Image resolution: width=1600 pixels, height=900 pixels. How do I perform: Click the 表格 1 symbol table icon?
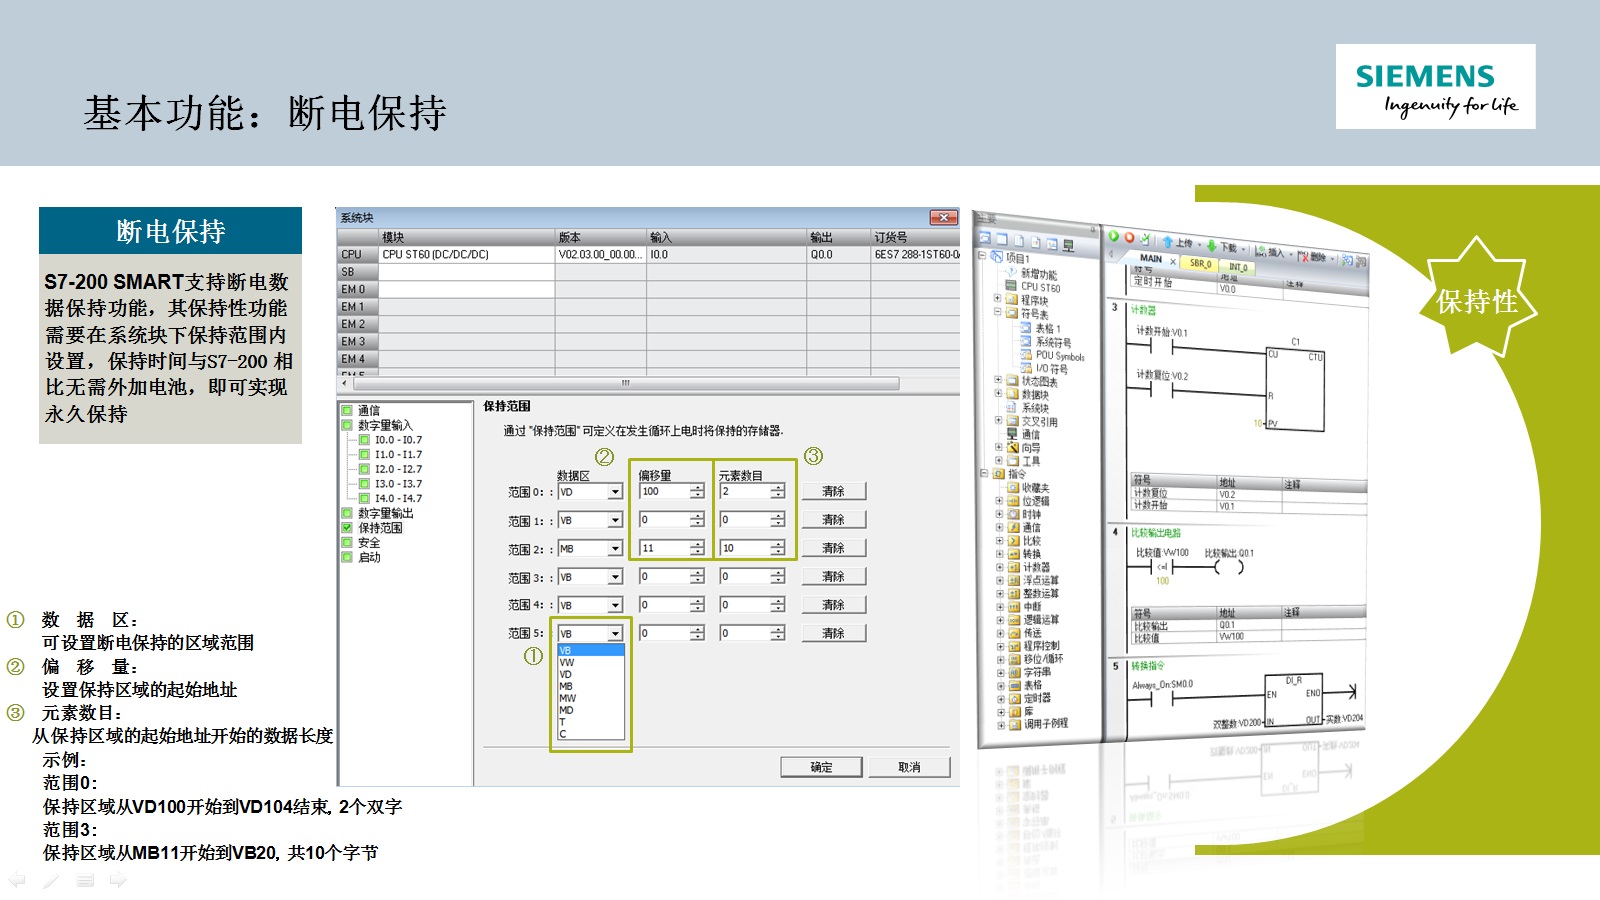click(1026, 328)
